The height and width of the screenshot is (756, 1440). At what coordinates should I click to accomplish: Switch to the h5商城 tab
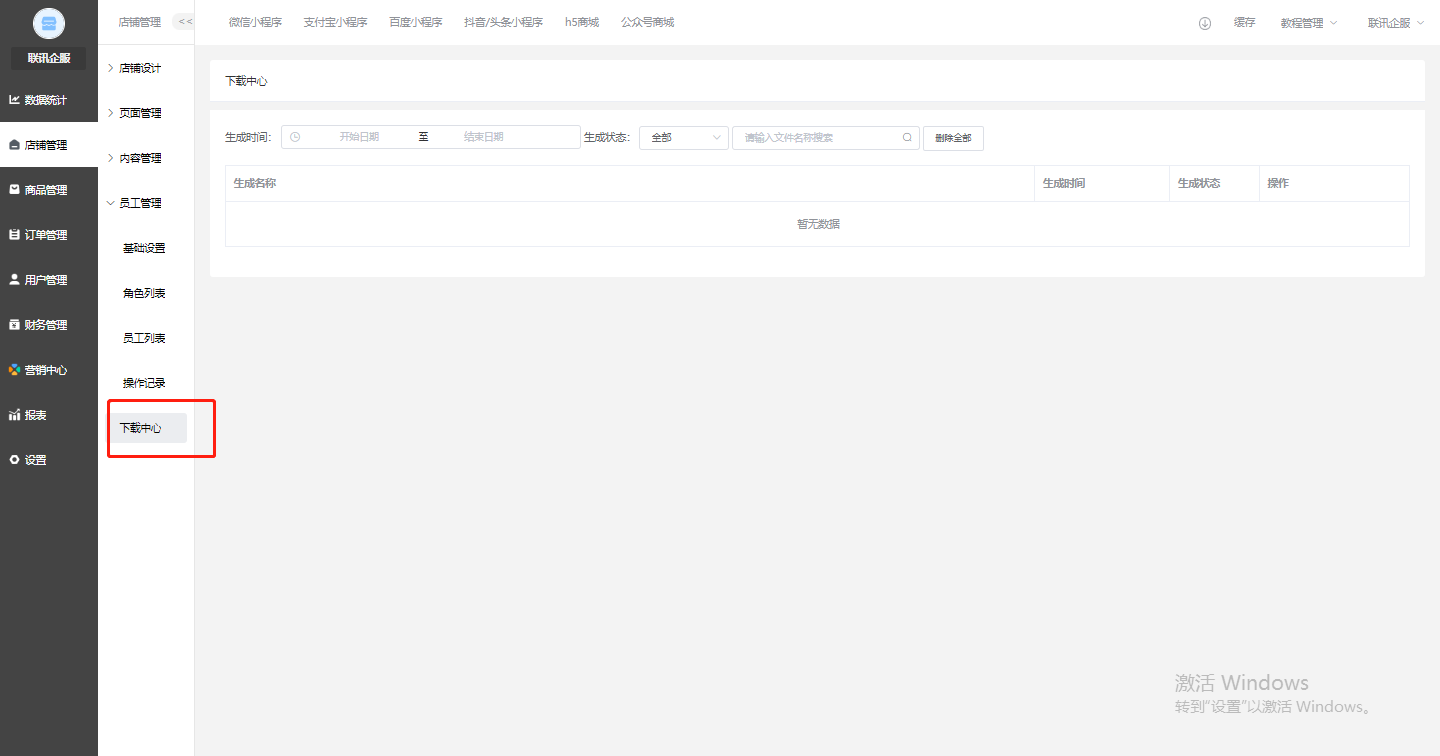(582, 22)
